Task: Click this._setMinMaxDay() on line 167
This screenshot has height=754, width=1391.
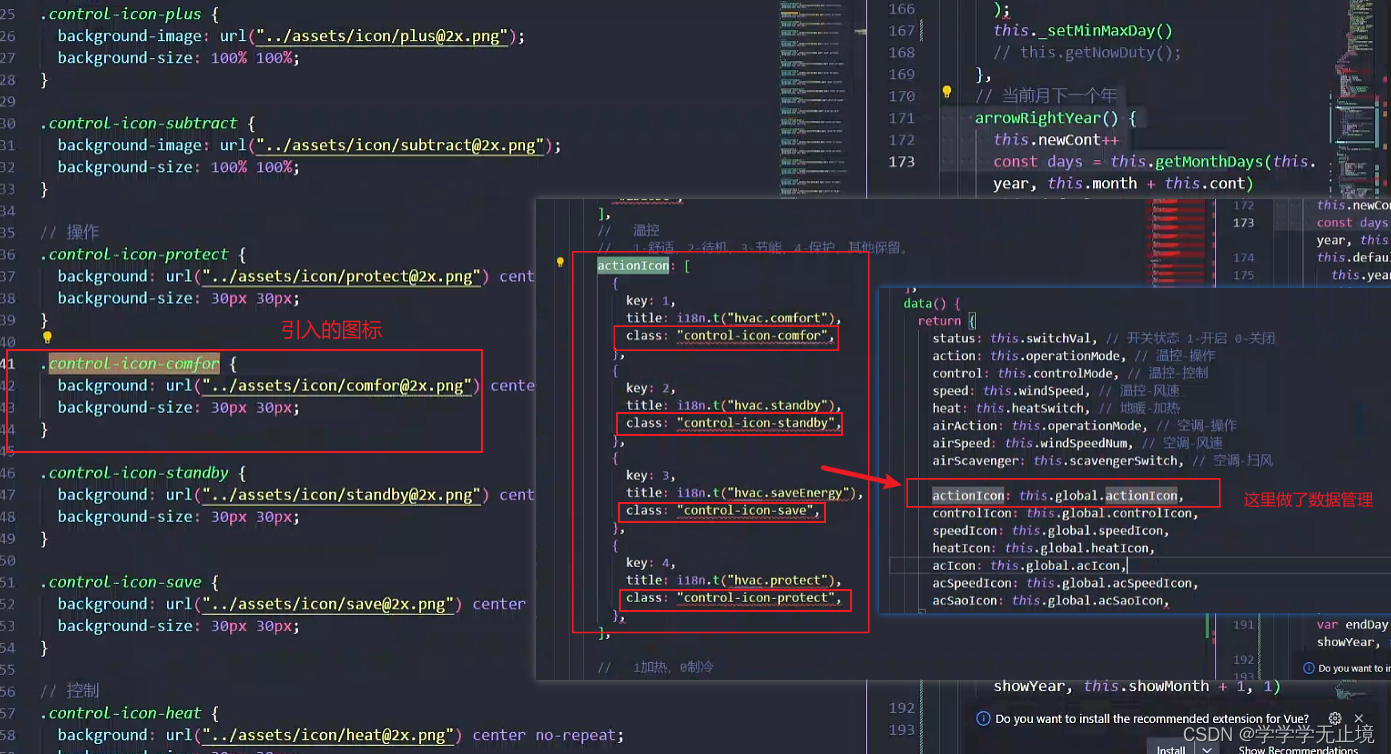Action: 1083,30
